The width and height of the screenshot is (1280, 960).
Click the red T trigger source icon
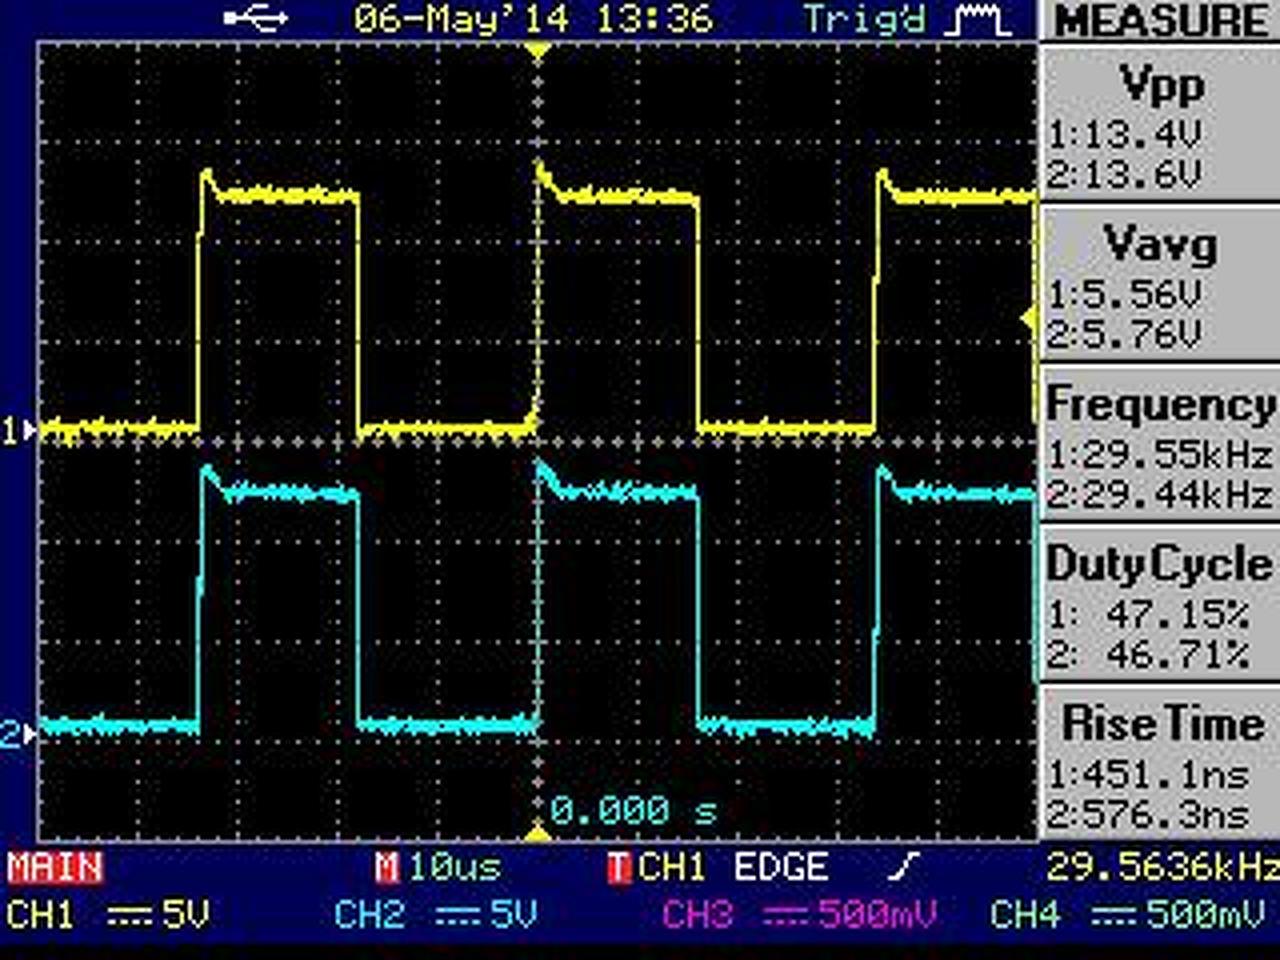click(619, 867)
